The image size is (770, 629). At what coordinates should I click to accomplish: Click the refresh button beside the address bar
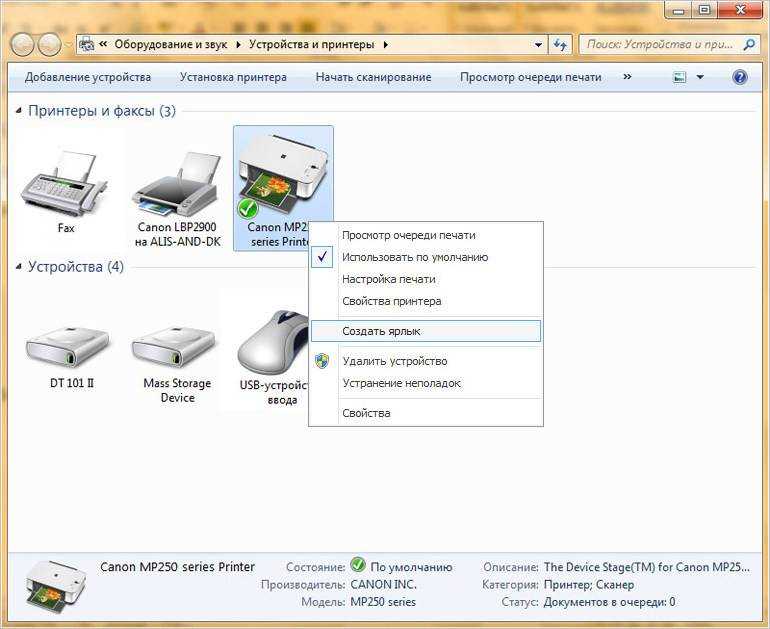tap(560, 45)
